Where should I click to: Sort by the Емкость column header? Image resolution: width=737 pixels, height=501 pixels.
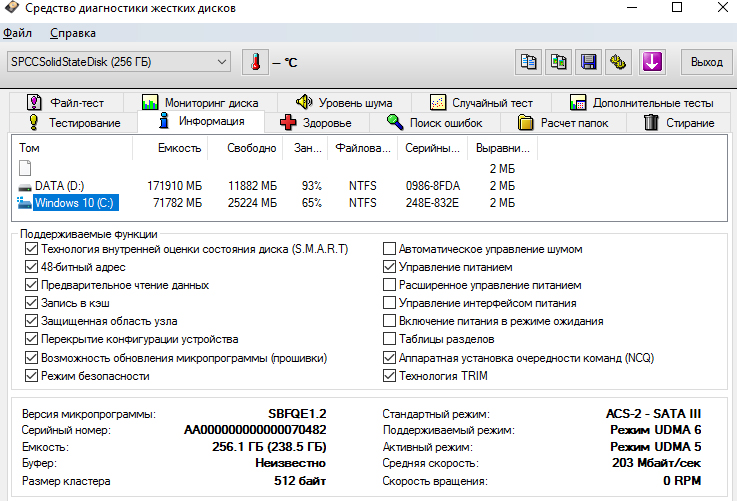pos(170,148)
